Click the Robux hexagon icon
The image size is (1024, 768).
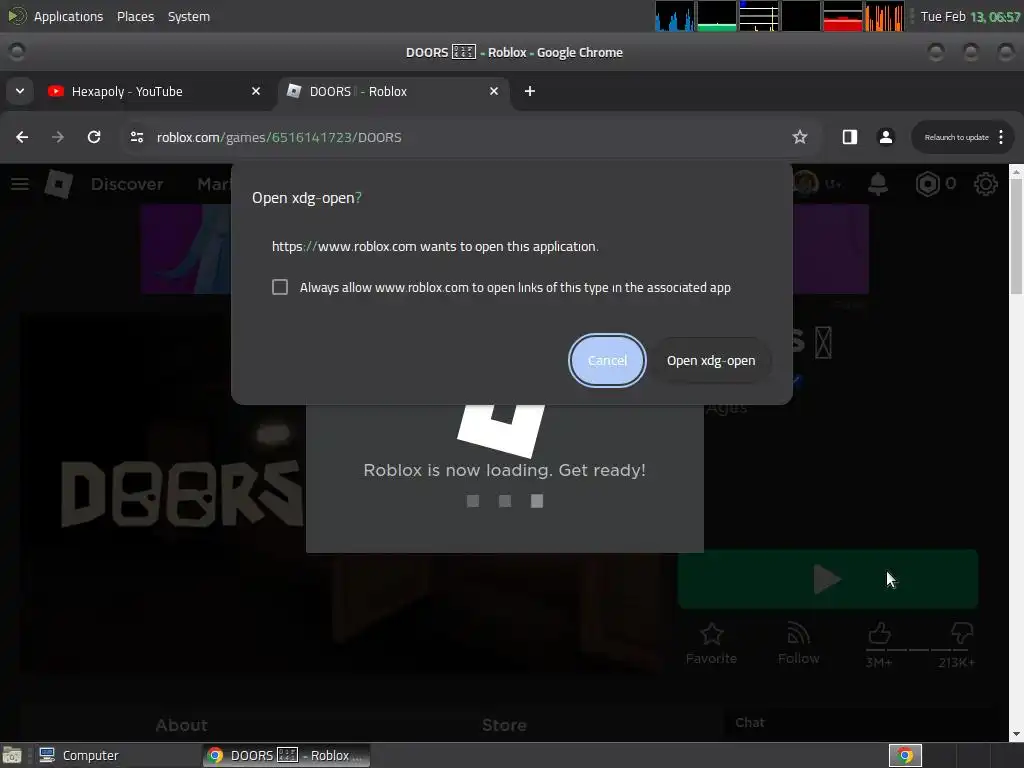click(x=927, y=184)
